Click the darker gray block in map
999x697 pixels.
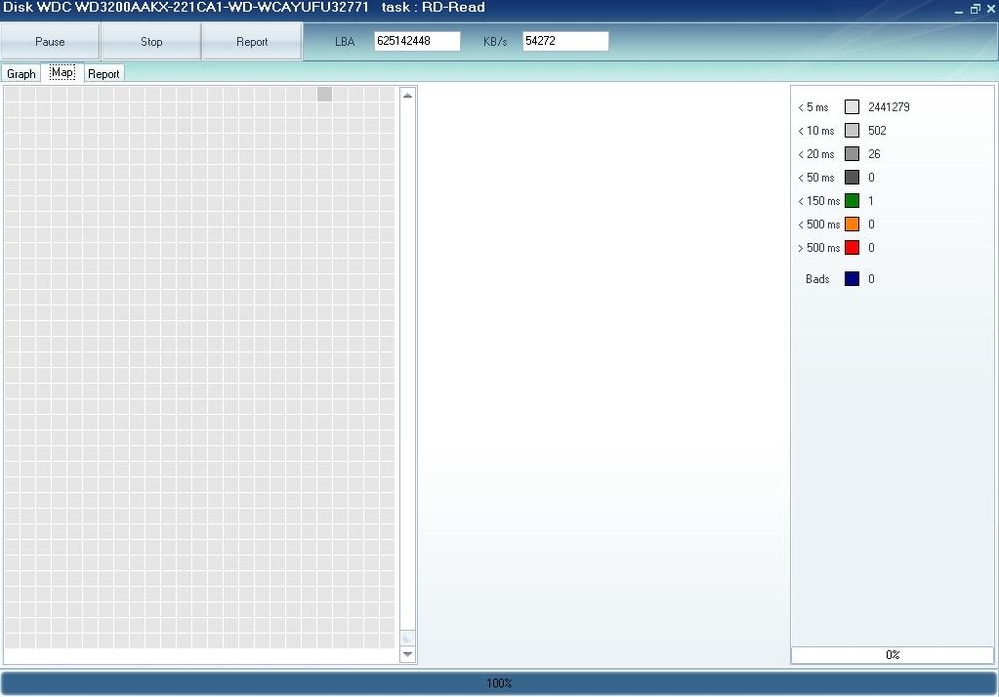pos(324,94)
